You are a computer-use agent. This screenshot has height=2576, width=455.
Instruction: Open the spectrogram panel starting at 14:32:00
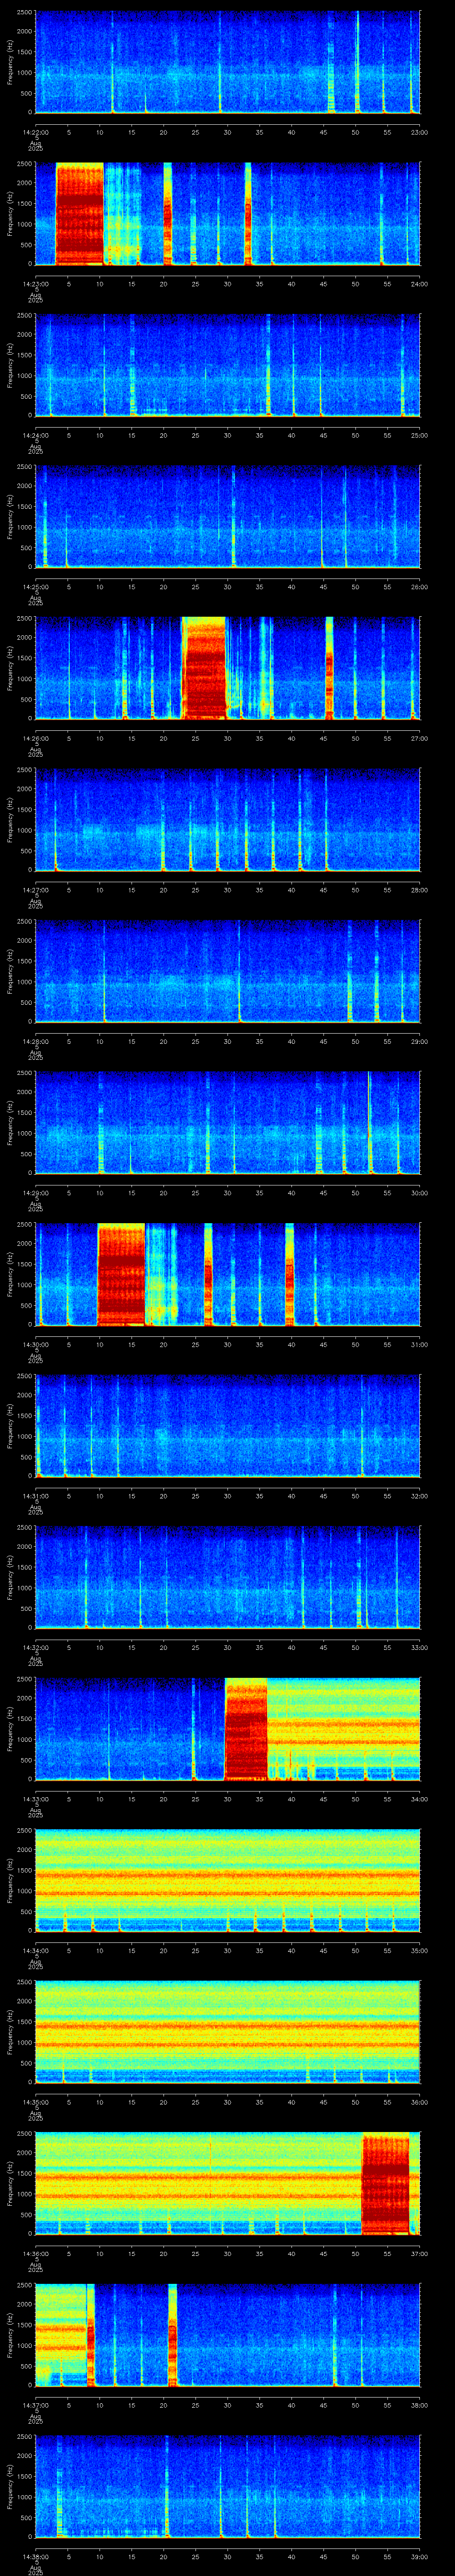click(227, 1577)
